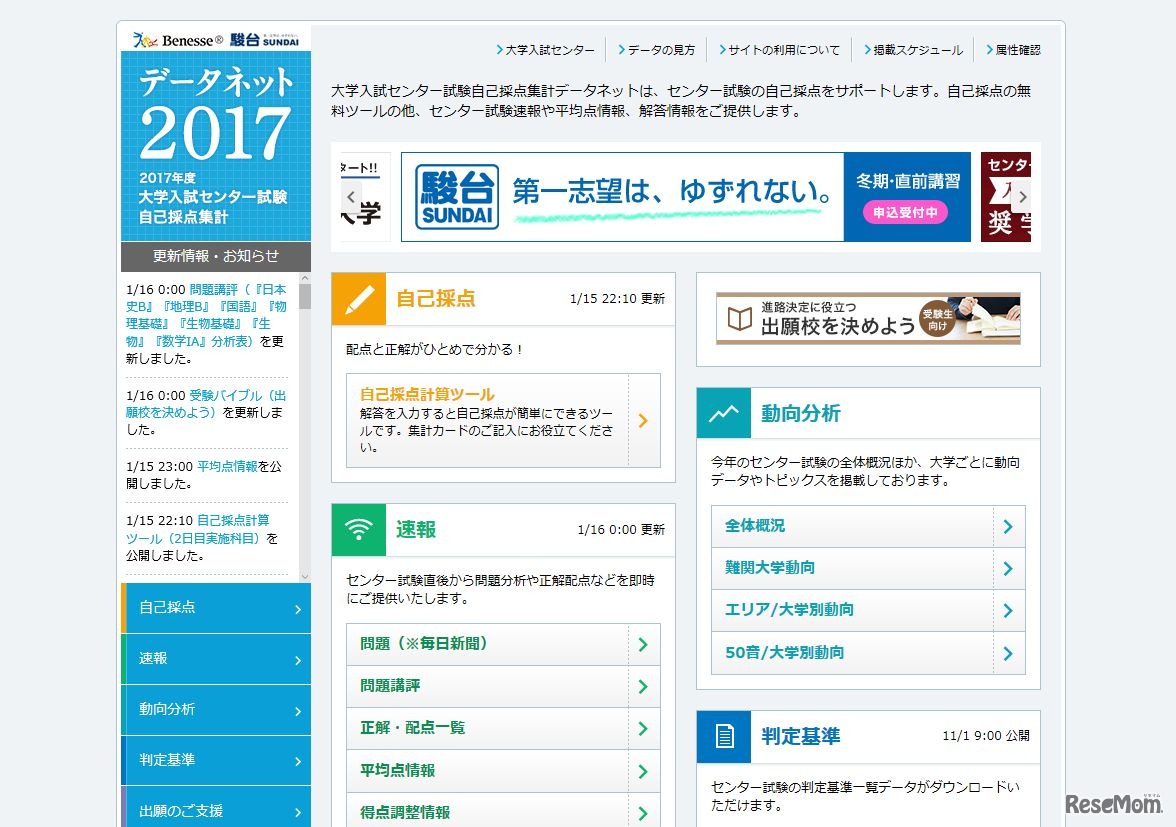The image size is (1176, 827).
Task: Click the green wifi icon for 速報
Action: point(358,529)
